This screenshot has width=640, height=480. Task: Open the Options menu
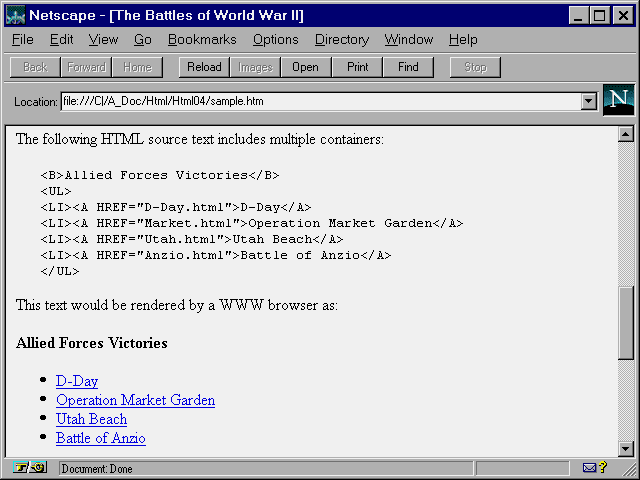275,40
